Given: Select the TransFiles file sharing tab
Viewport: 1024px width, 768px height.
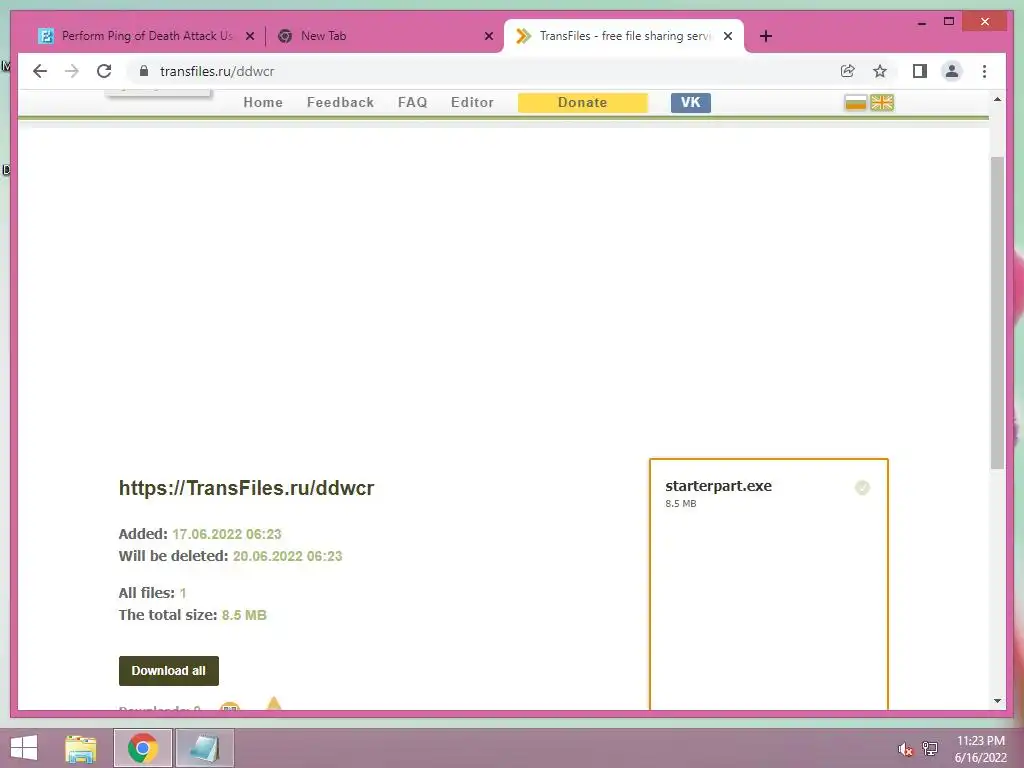Looking at the screenshot, I should pyautogui.click(x=624, y=36).
